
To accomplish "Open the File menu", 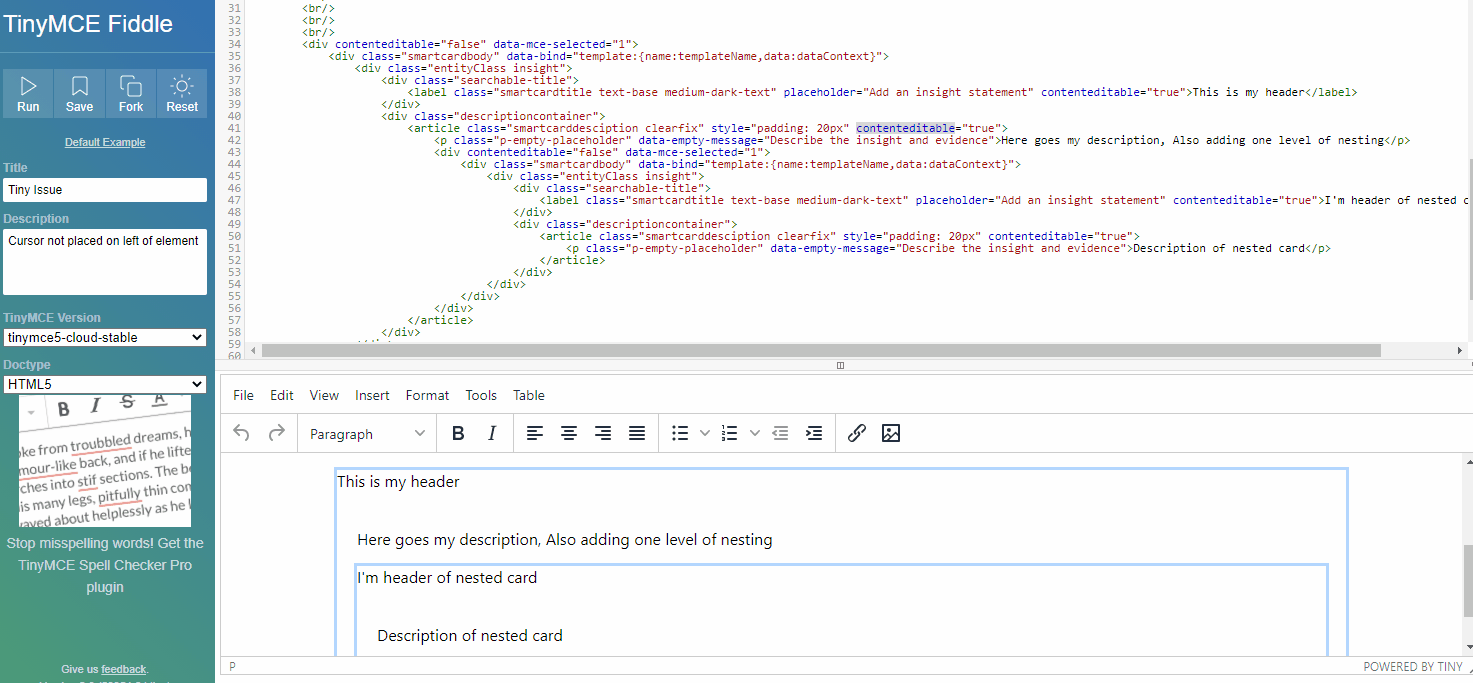I will tap(243, 395).
